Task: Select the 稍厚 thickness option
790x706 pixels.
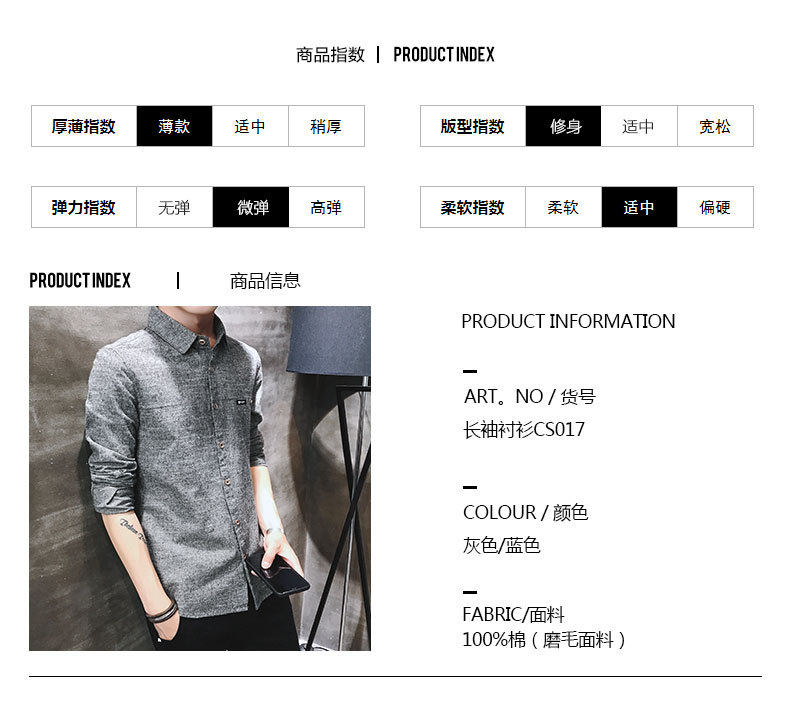Action: click(x=326, y=126)
